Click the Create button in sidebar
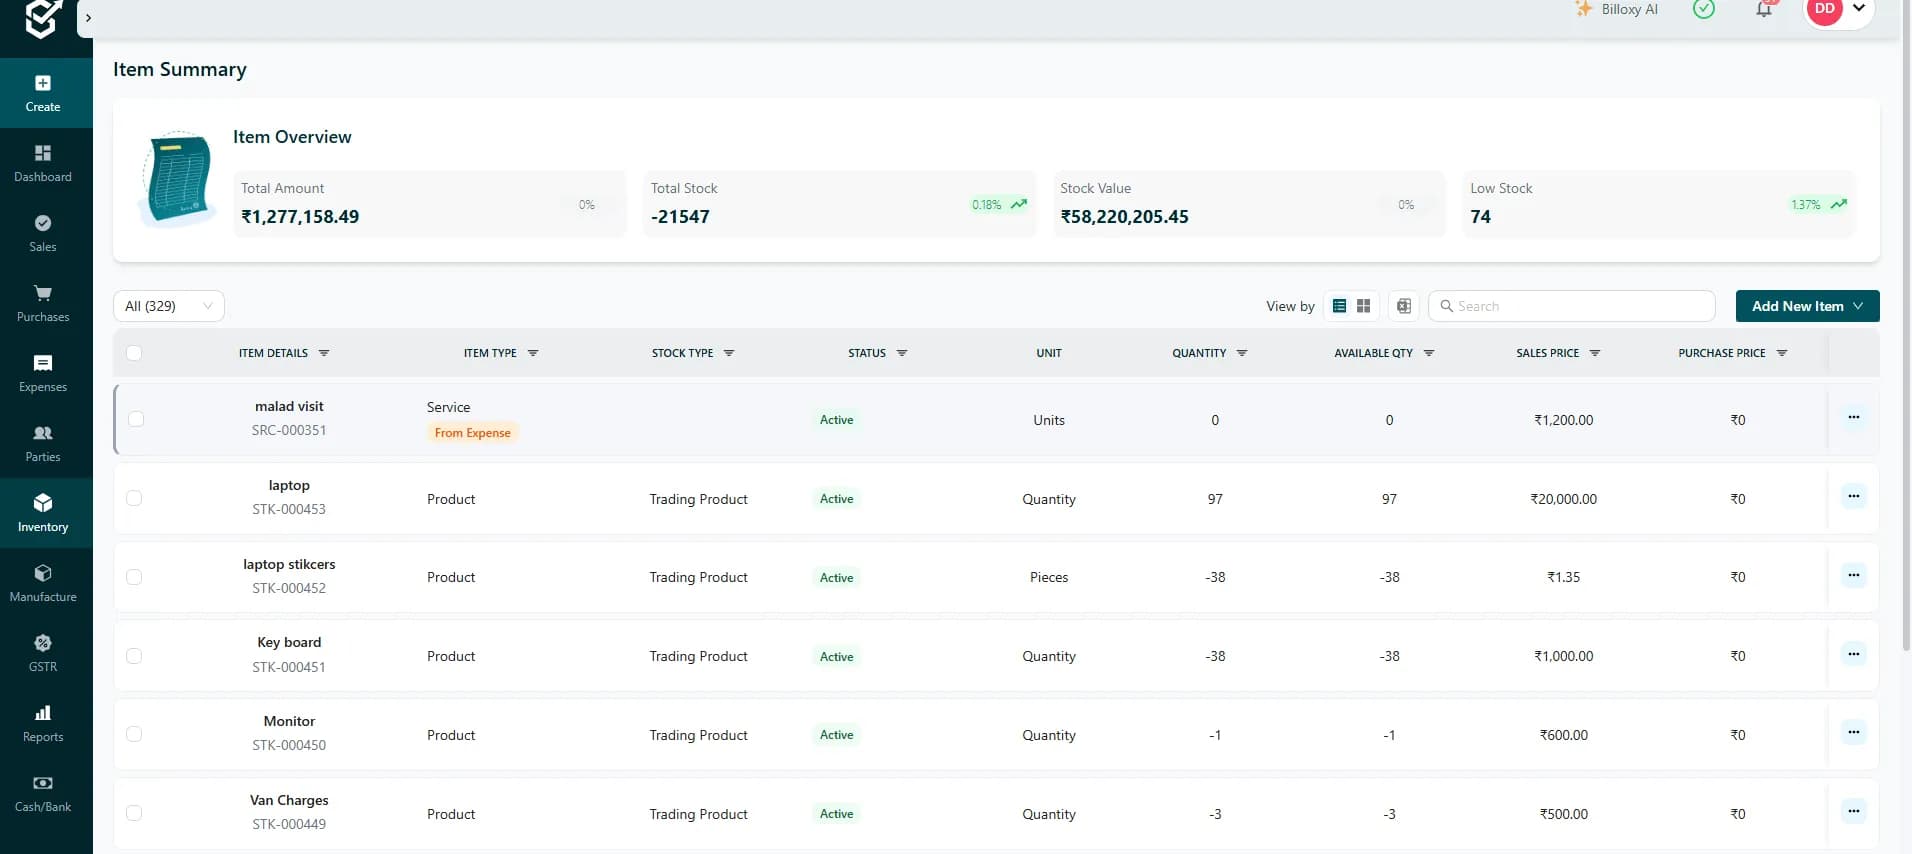This screenshot has width=1912, height=854. (x=43, y=93)
